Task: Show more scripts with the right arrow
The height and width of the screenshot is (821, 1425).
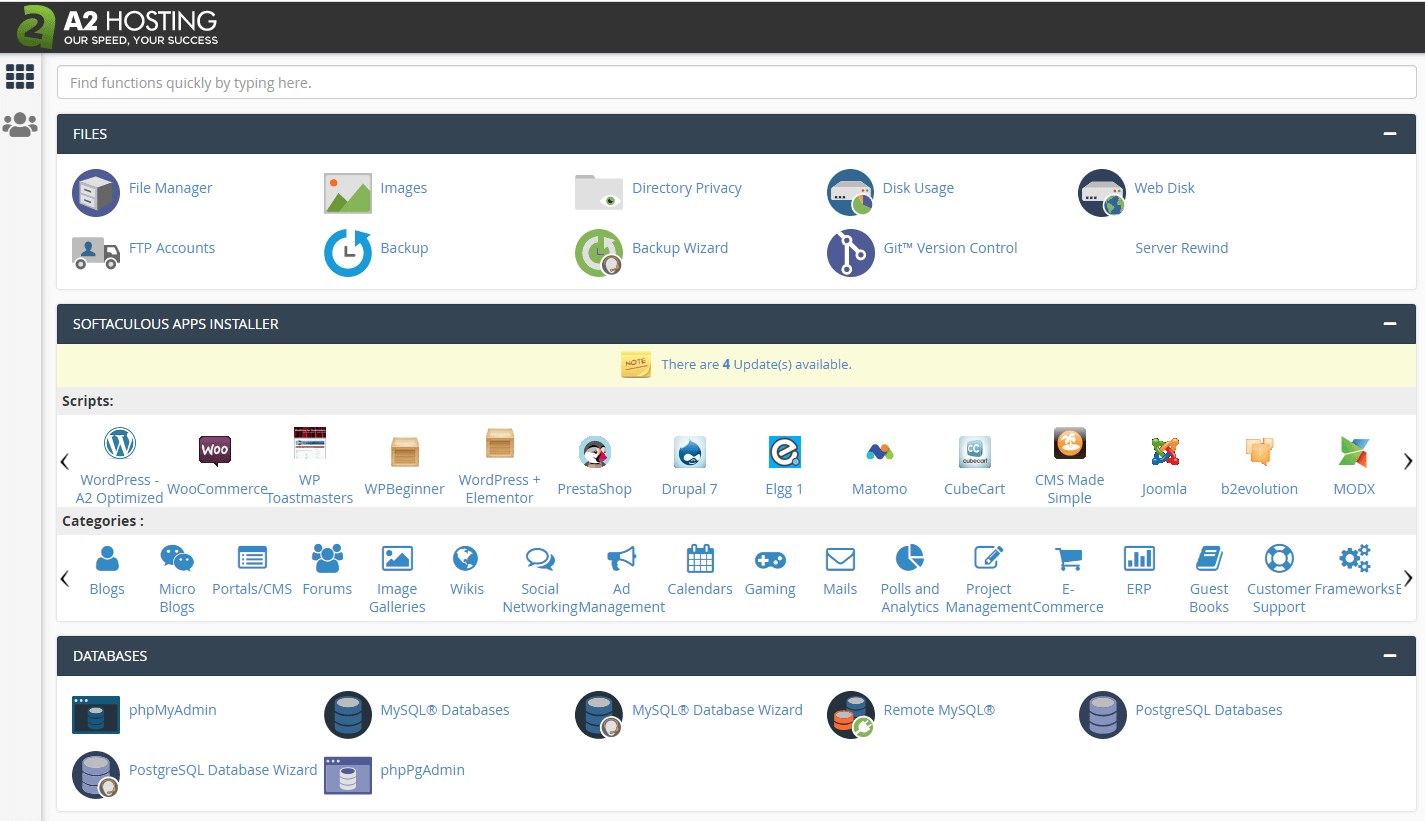Action: pyautogui.click(x=1408, y=461)
